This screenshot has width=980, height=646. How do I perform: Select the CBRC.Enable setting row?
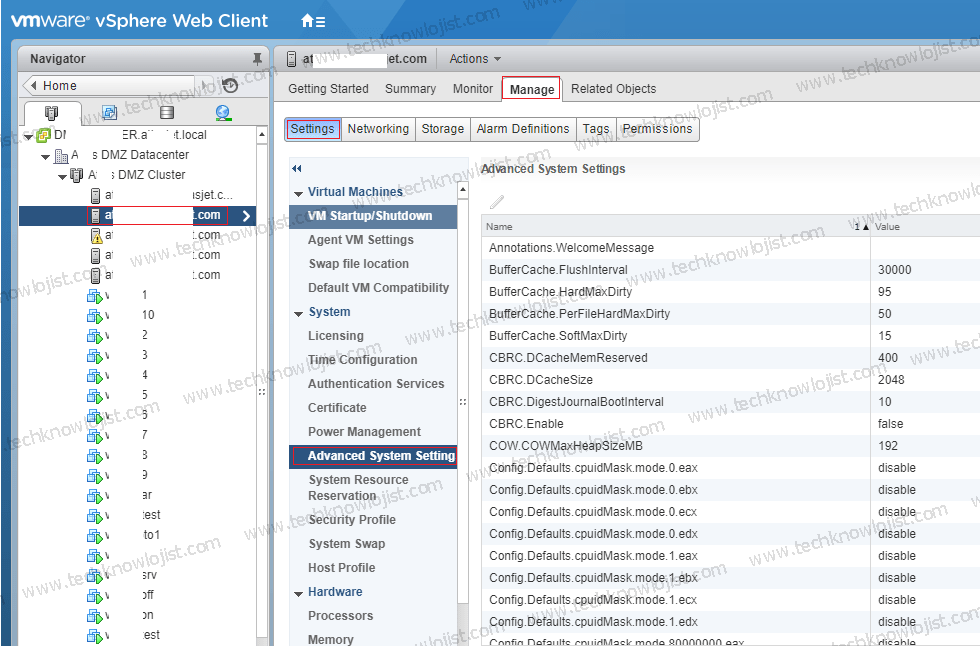[731, 424]
